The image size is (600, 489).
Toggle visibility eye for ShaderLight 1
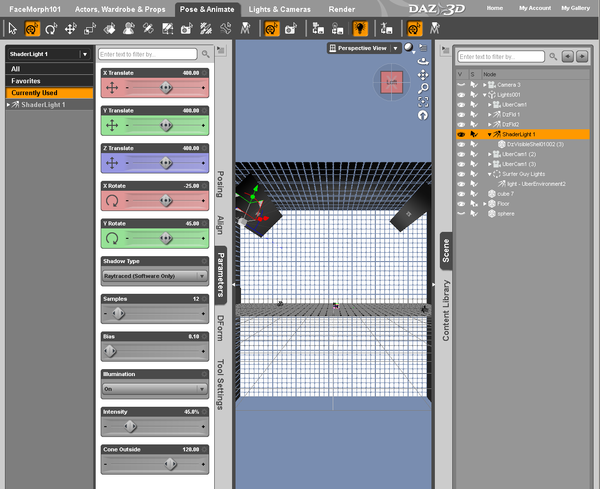pos(461,134)
